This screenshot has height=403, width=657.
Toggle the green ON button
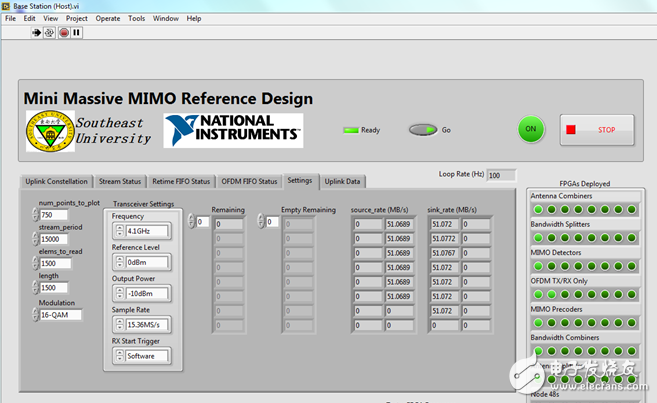click(531, 129)
